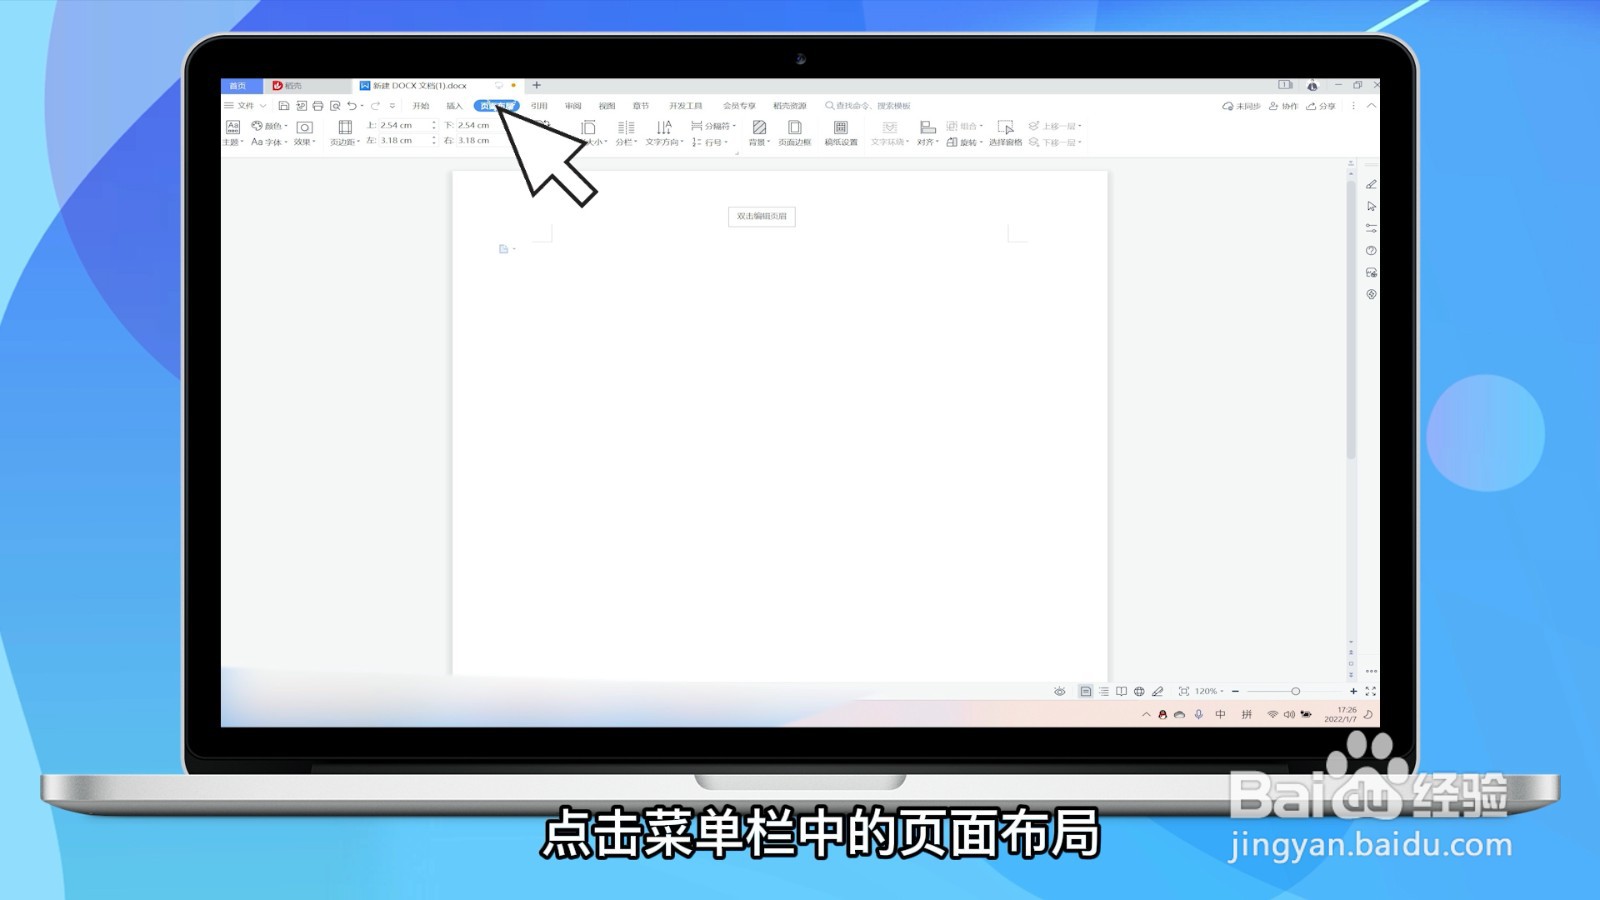This screenshot has height=900, width=1600.
Task: Click the pointer select icon in right sidebar
Action: (x=1371, y=206)
